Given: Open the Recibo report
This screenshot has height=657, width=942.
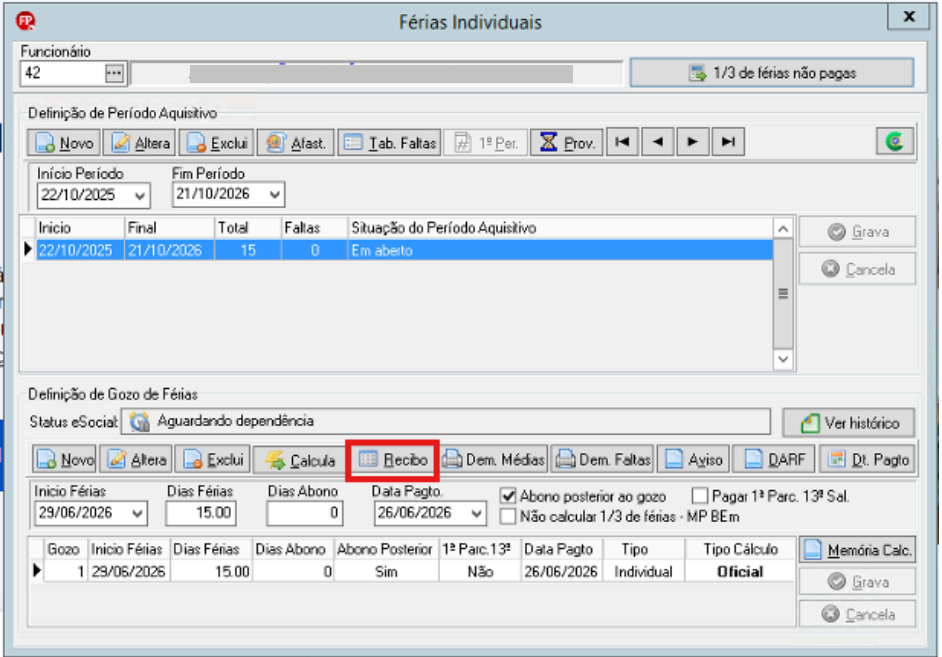Looking at the screenshot, I should click(393, 460).
